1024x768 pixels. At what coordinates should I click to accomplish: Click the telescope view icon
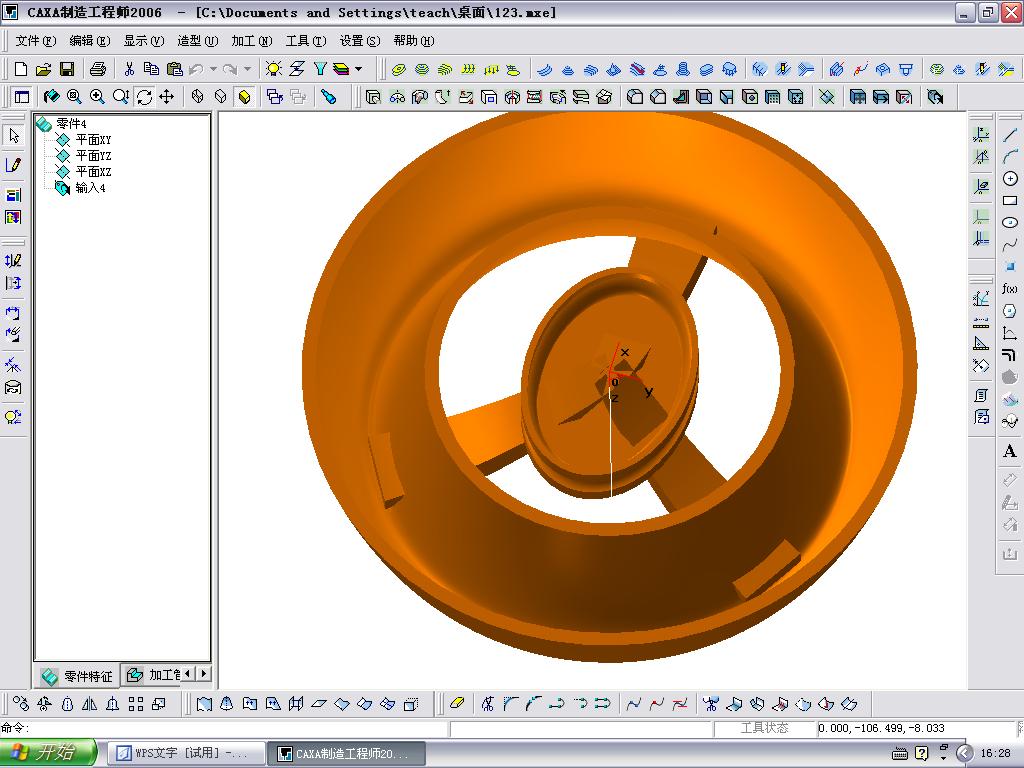click(x=328, y=97)
